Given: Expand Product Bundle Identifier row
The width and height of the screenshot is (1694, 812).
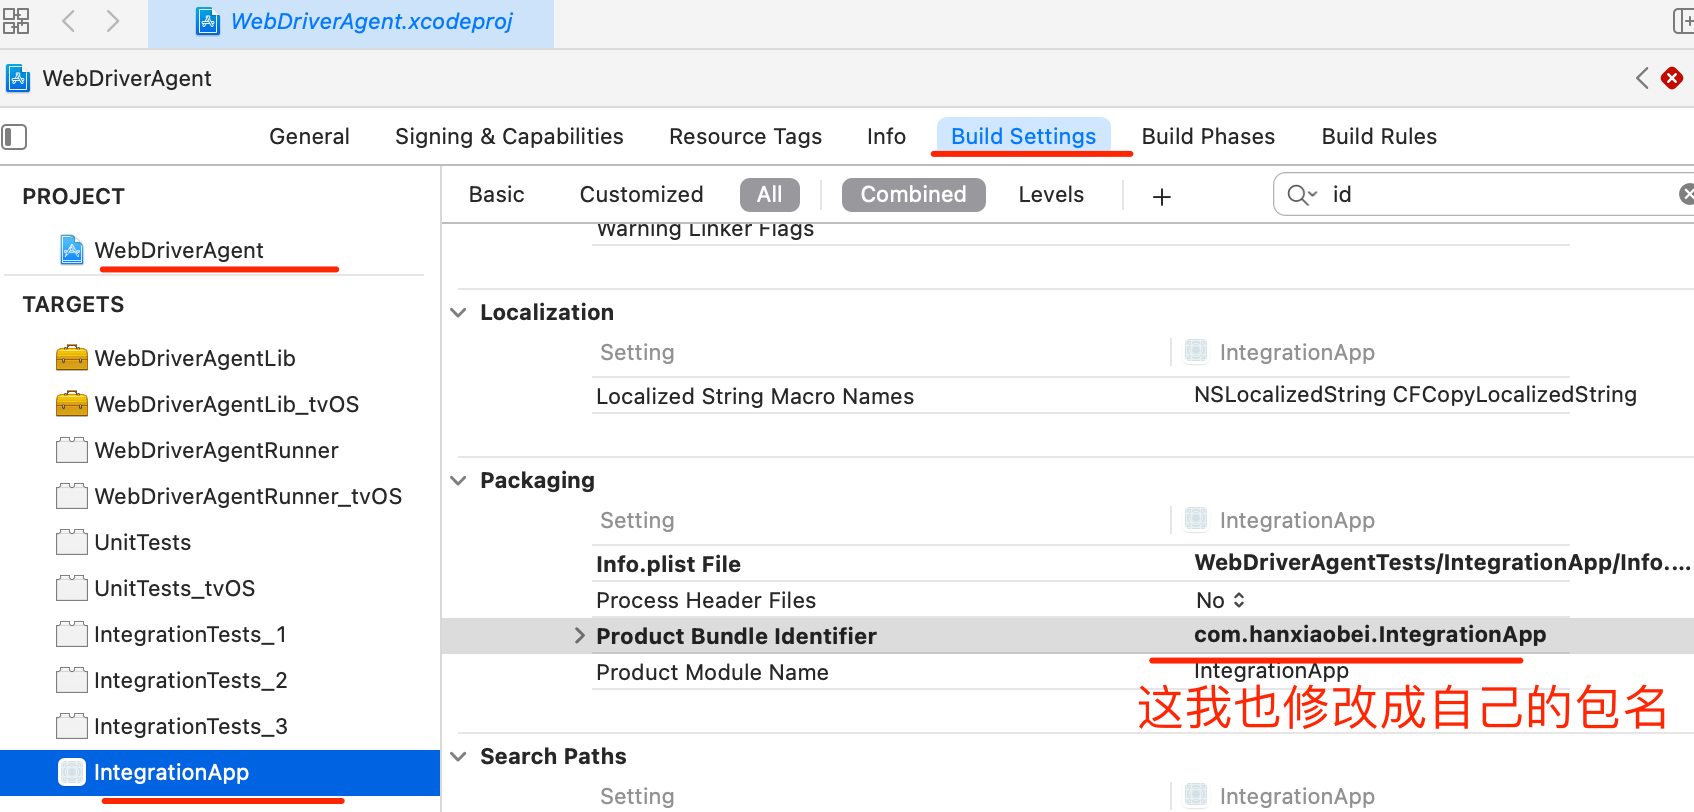Looking at the screenshot, I should pos(579,636).
